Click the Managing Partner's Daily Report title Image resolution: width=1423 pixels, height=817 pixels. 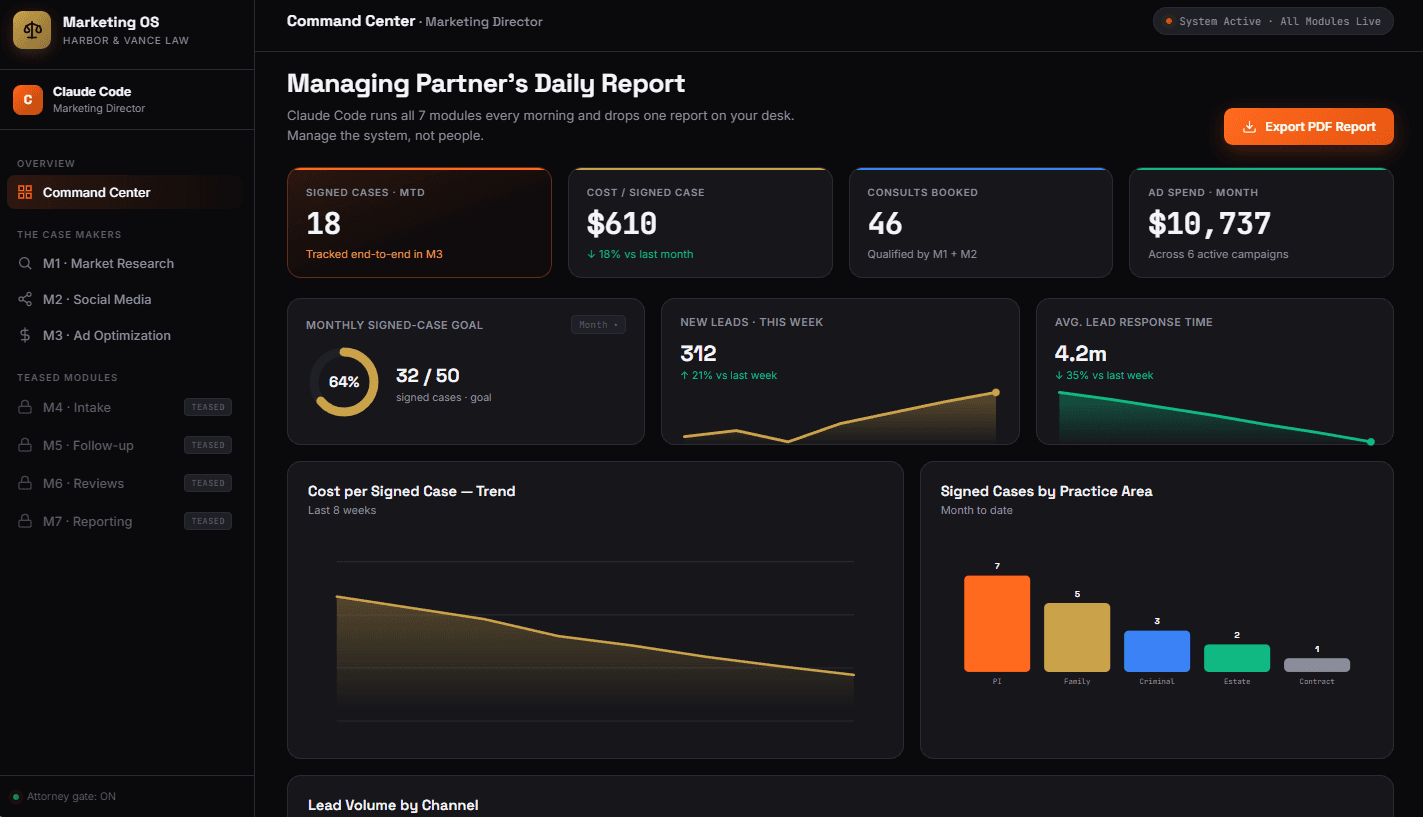click(x=486, y=83)
